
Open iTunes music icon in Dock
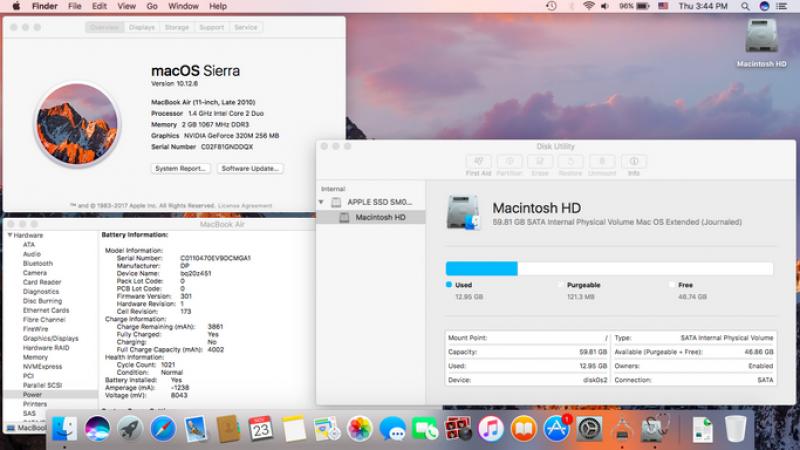point(491,429)
